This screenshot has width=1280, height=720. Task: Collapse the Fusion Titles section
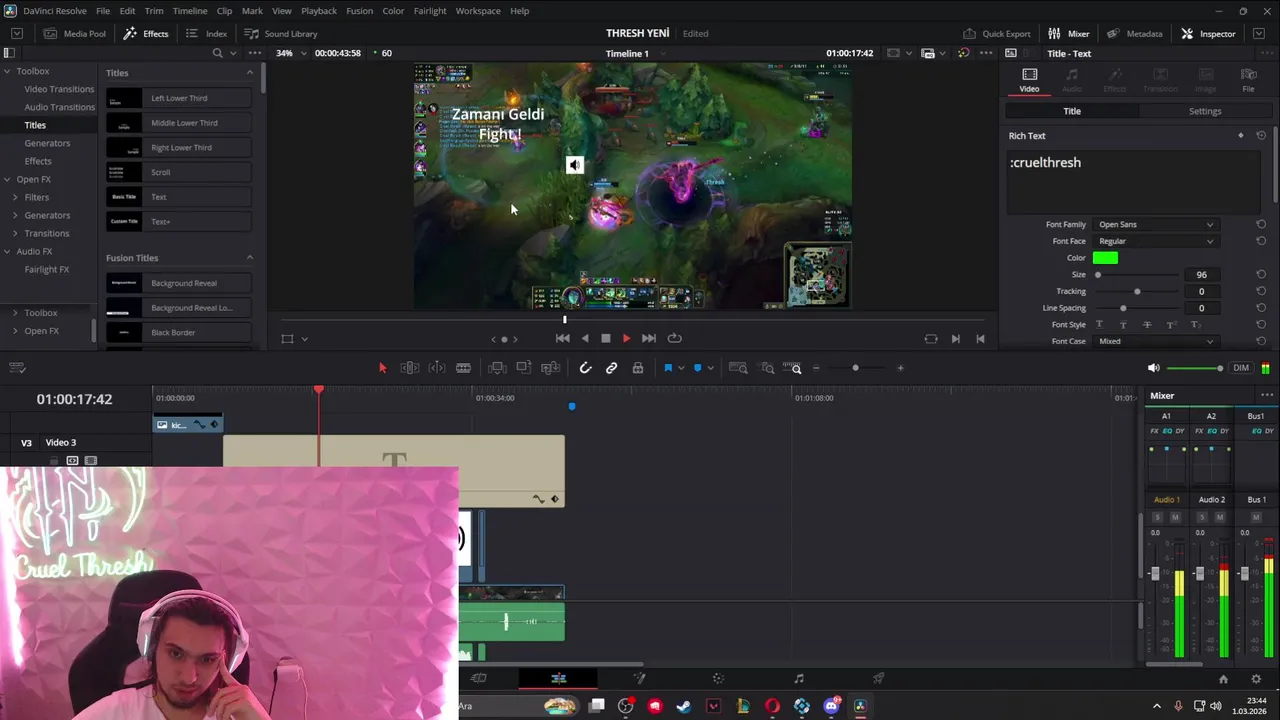coord(250,258)
